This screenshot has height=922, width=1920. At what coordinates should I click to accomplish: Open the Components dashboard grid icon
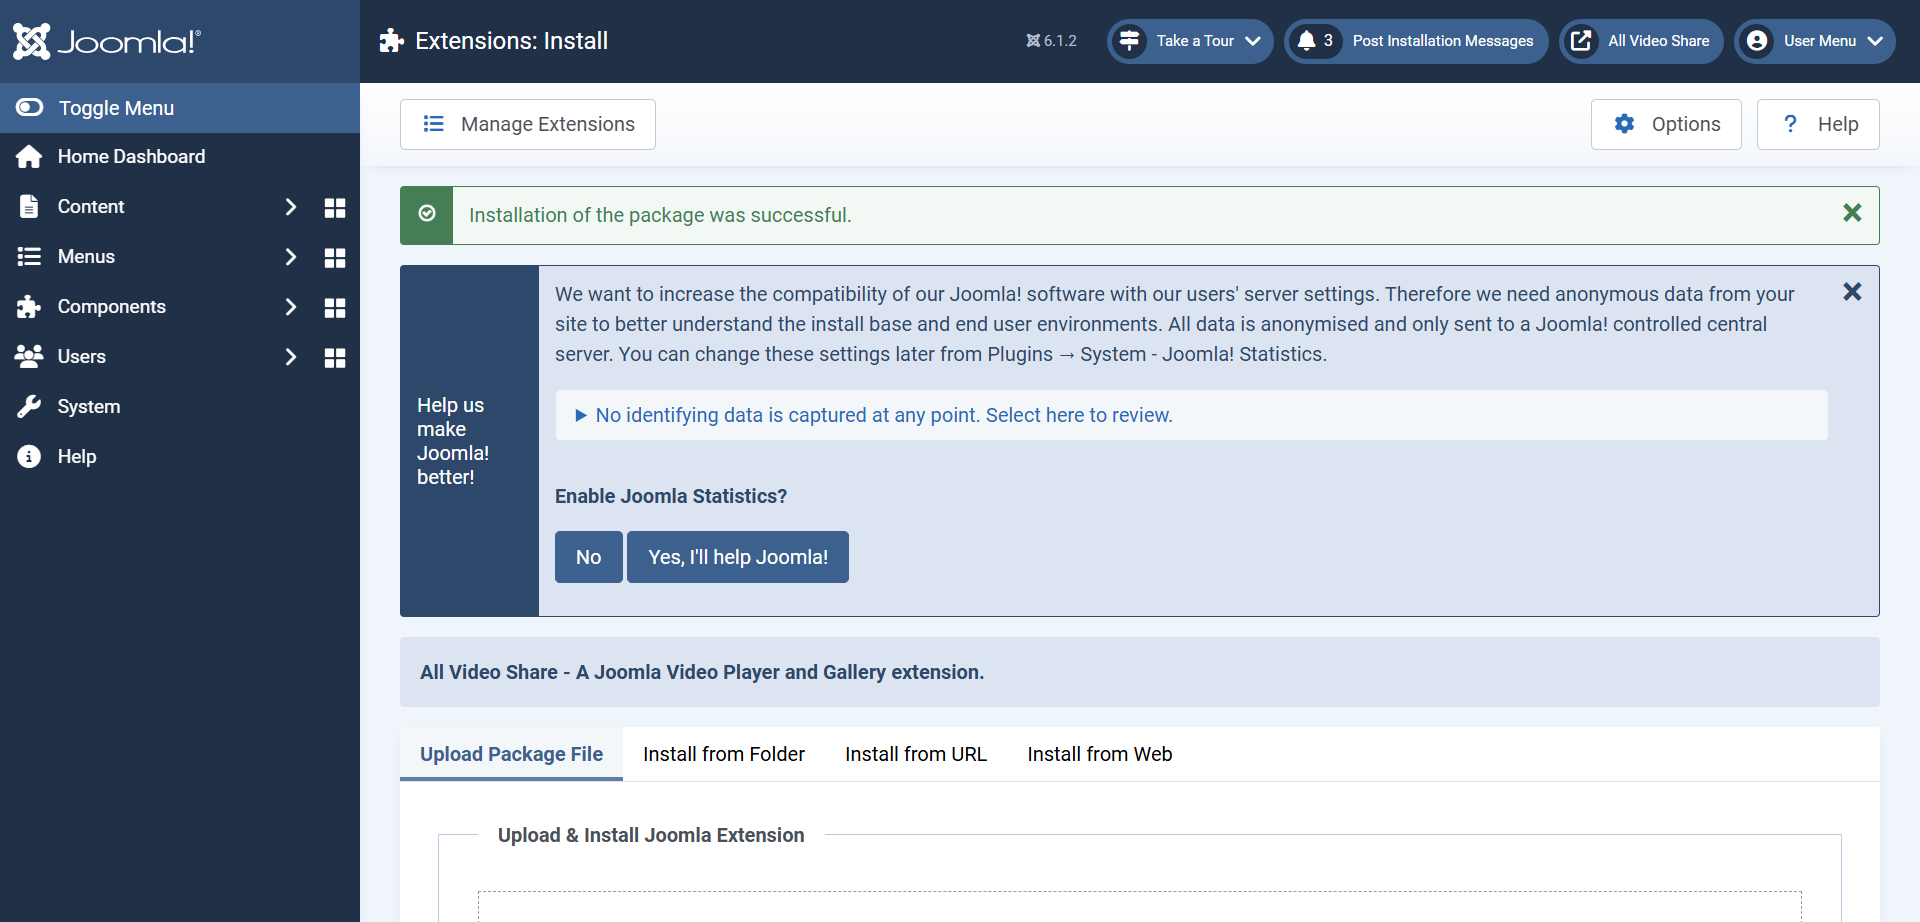[335, 308]
